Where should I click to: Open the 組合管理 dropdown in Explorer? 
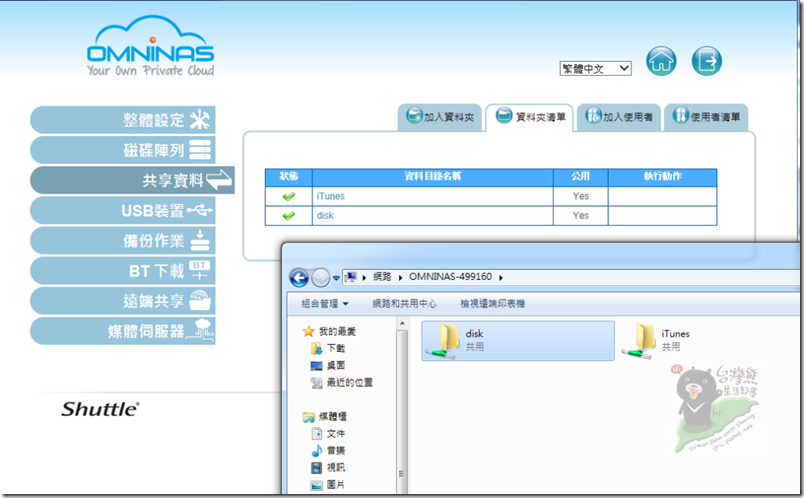click(325, 304)
